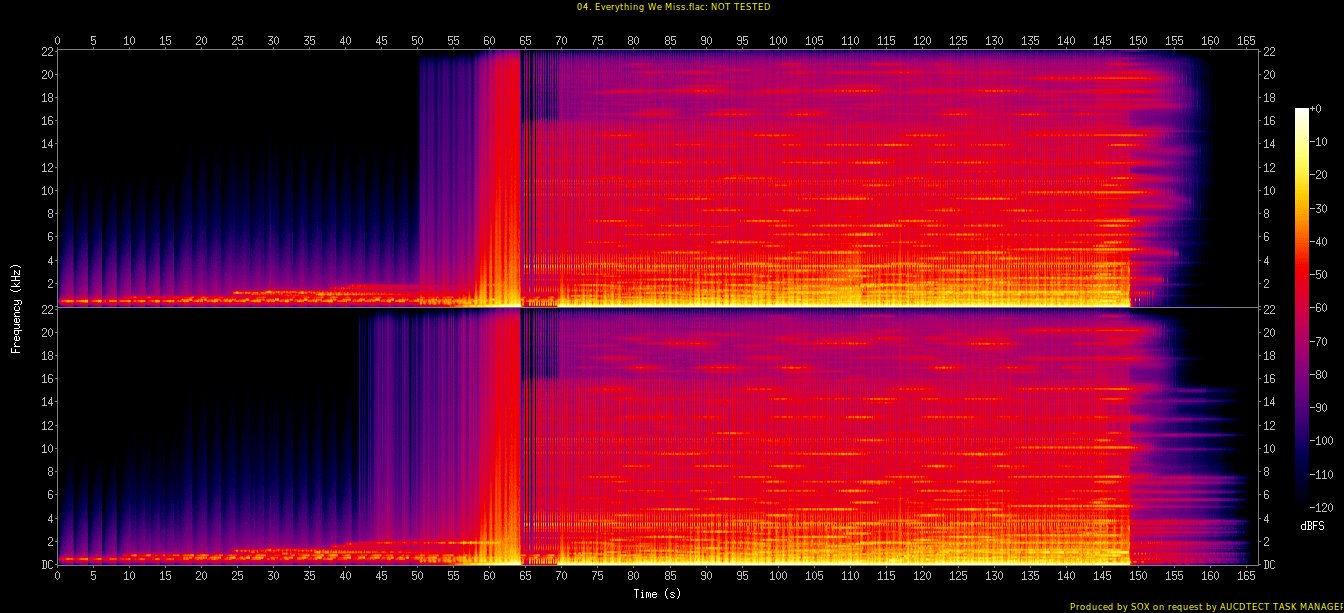Click the white top of the dBFS color bar
This screenshot has height=613, width=1344.
[x=1301, y=111]
